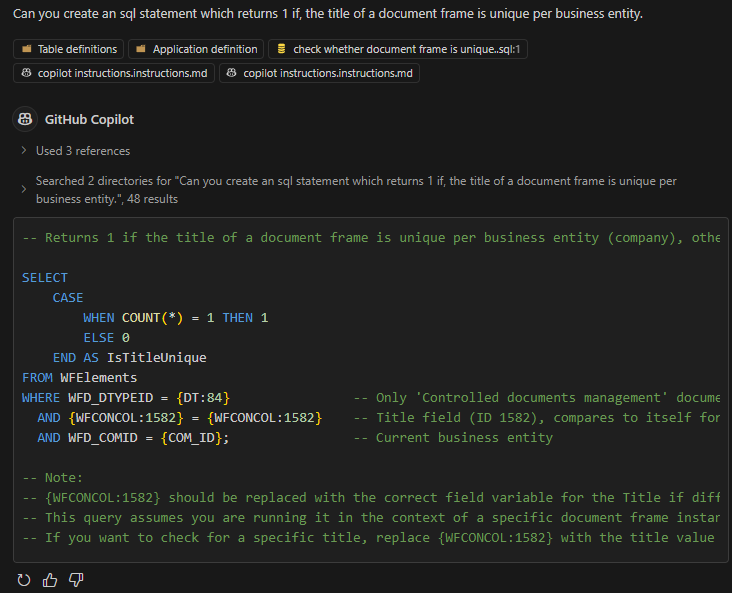Image resolution: width=732 pixels, height=593 pixels.
Task: Click IsTitleUnique alias in code
Action: (x=157, y=358)
